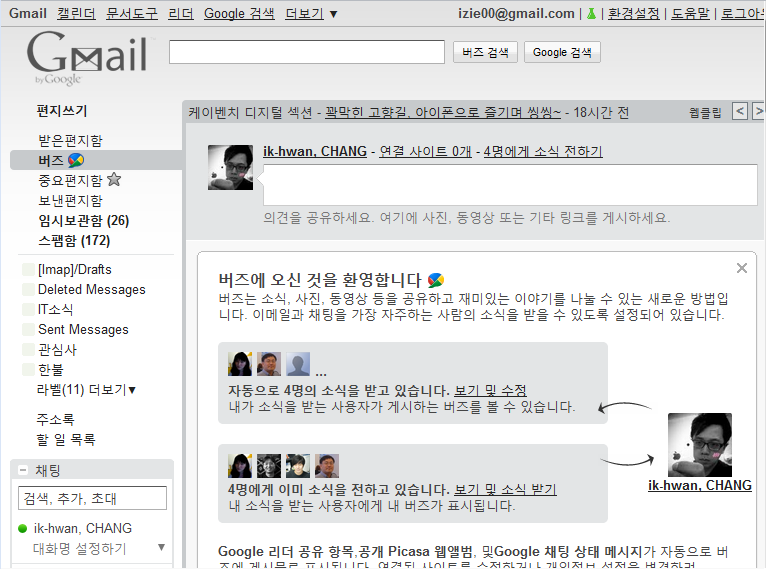
Task: Click the main search input field
Action: (307, 52)
